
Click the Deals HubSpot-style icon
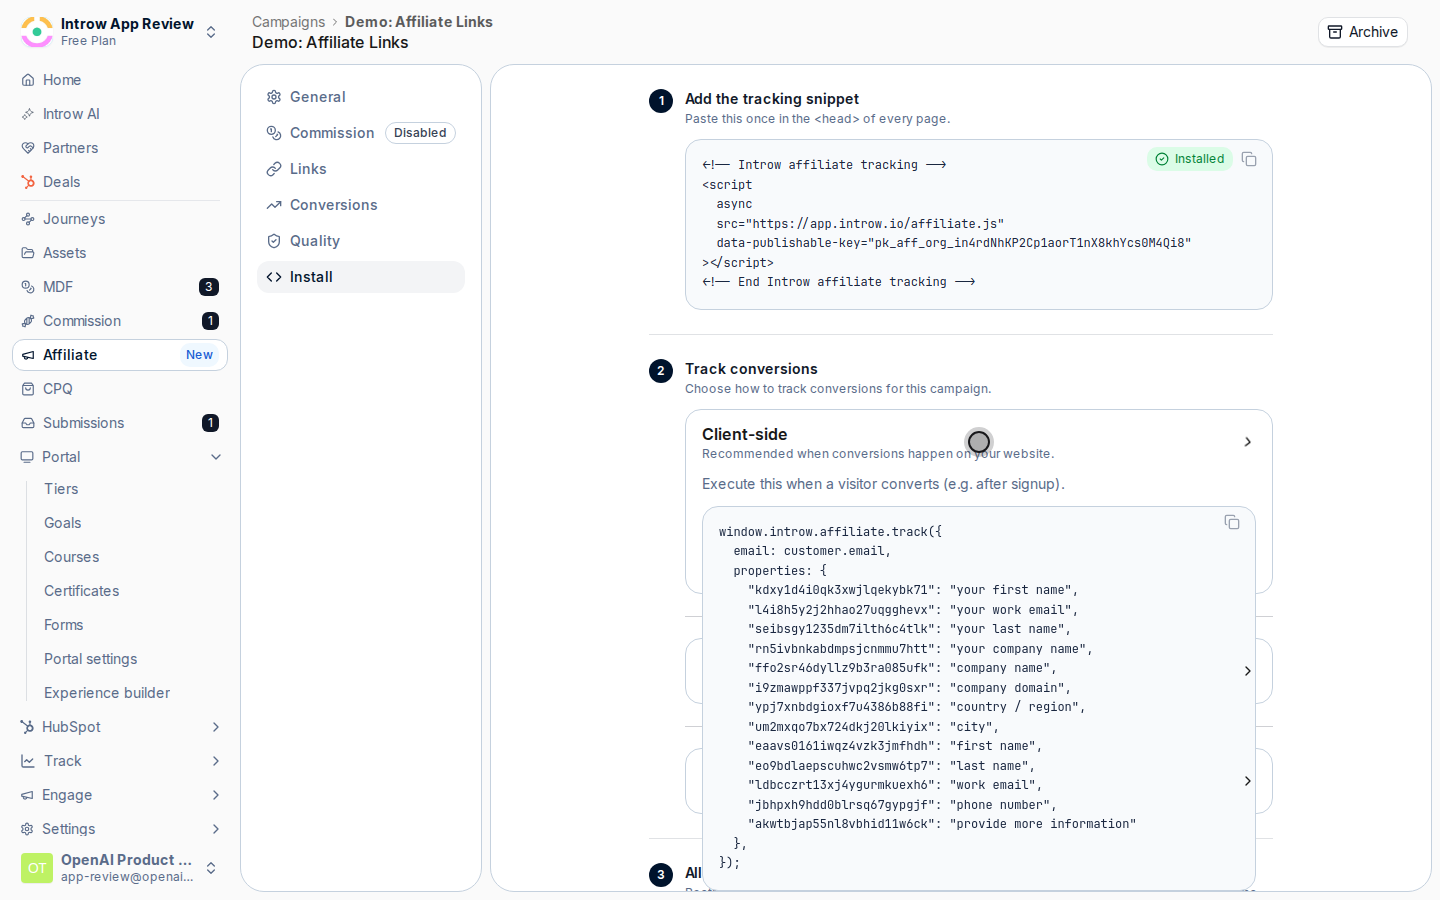pyautogui.click(x=28, y=182)
